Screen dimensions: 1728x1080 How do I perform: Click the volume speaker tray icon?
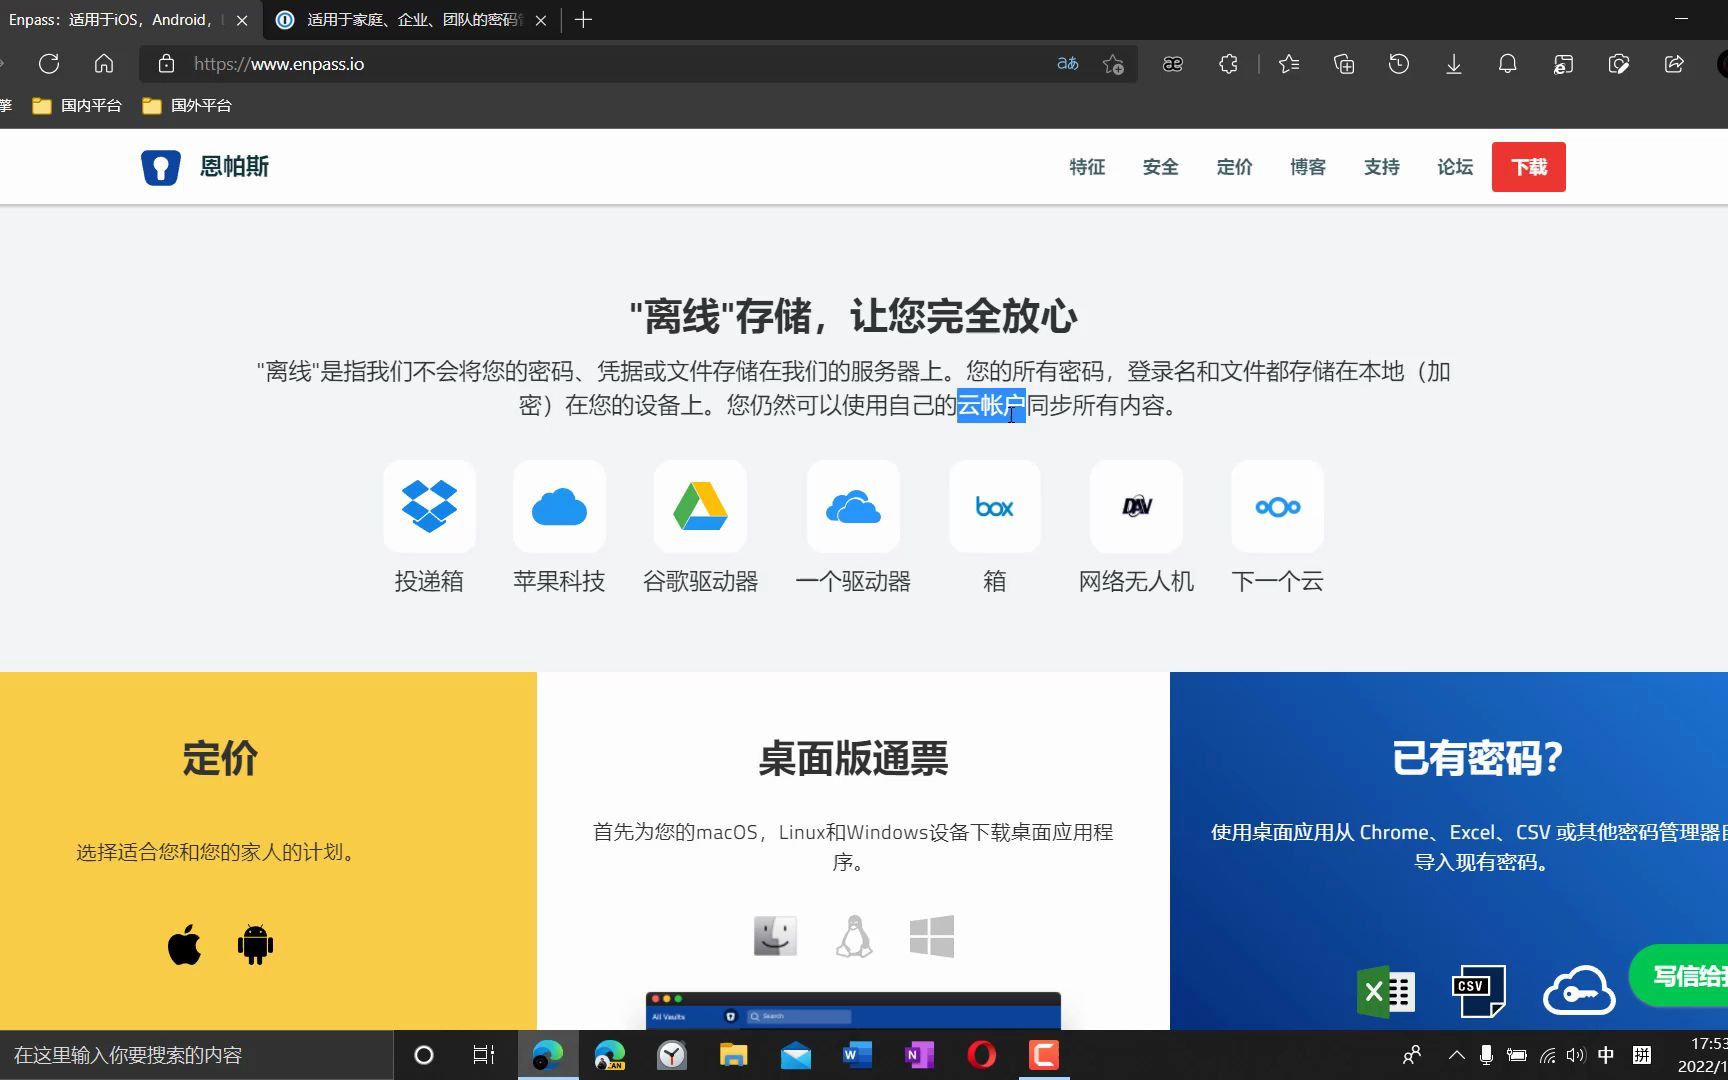pos(1576,1055)
